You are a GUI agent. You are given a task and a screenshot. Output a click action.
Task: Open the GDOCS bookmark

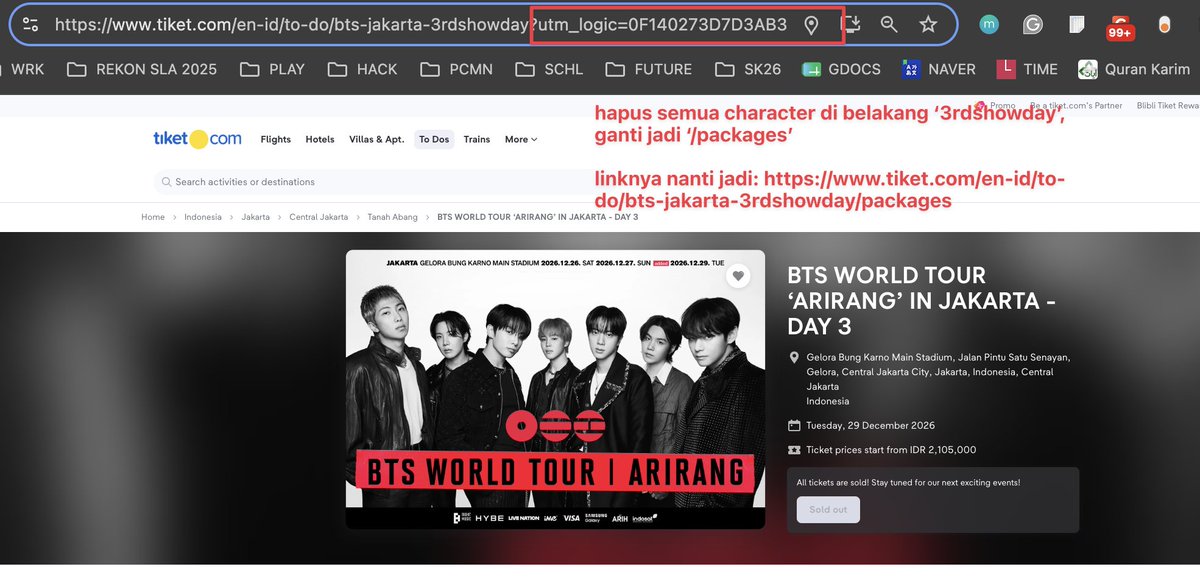(841, 69)
